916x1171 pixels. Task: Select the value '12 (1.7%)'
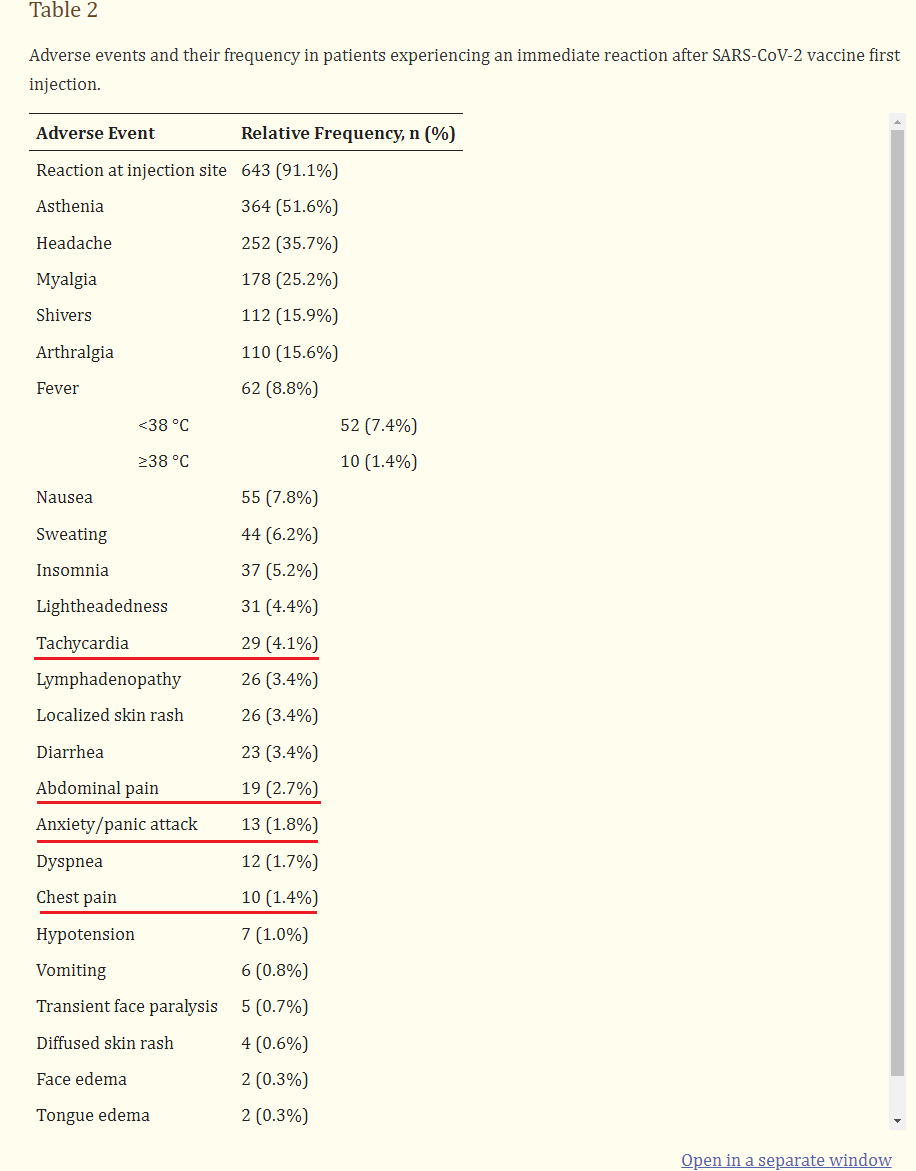point(280,861)
